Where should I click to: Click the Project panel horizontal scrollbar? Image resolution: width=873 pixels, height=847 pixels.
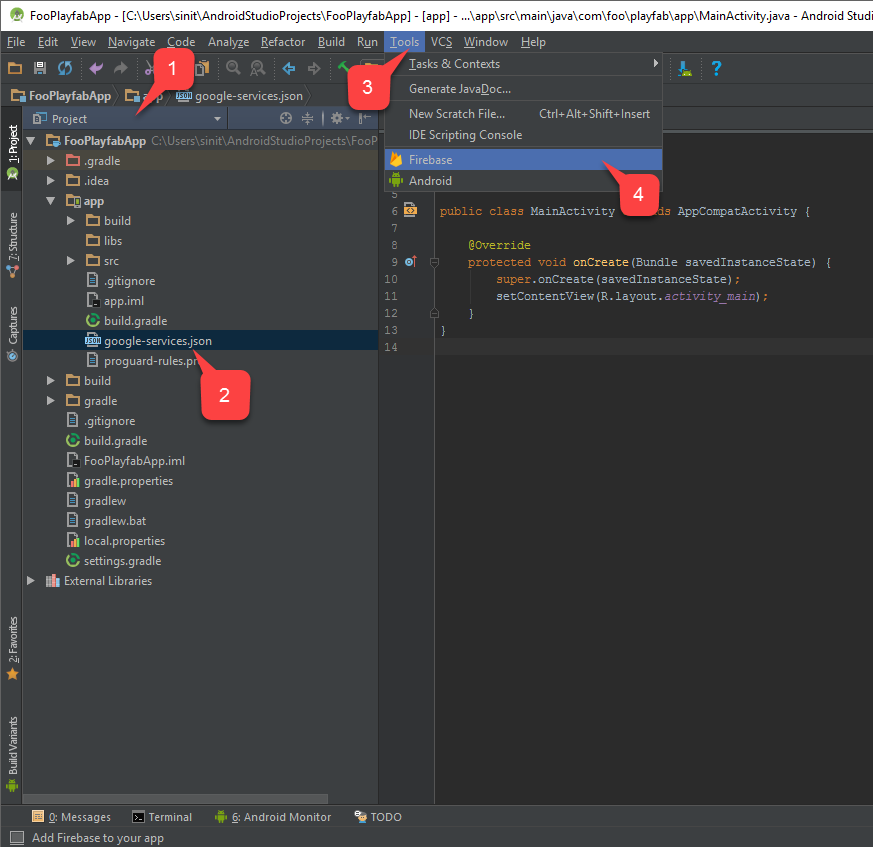pyautogui.click(x=175, y=799)
